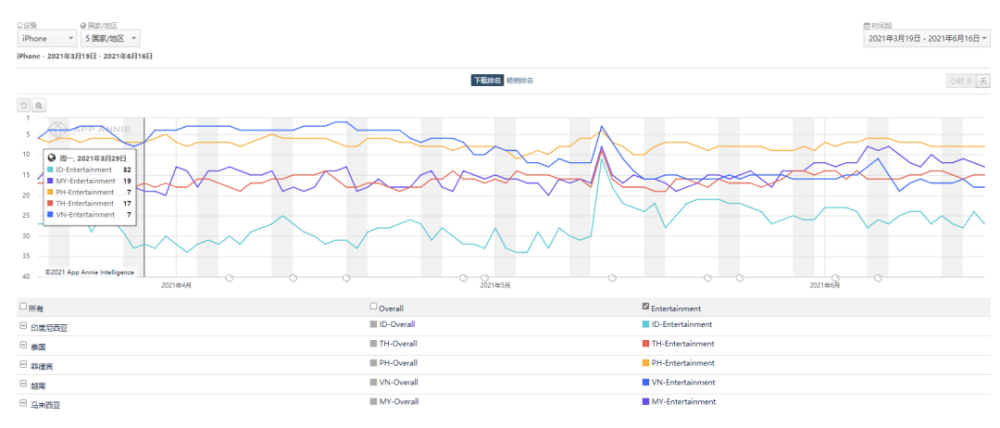Click the reset zoom undo icon
The height and width of the screenshot is (428, 1000).
point(24,105)
